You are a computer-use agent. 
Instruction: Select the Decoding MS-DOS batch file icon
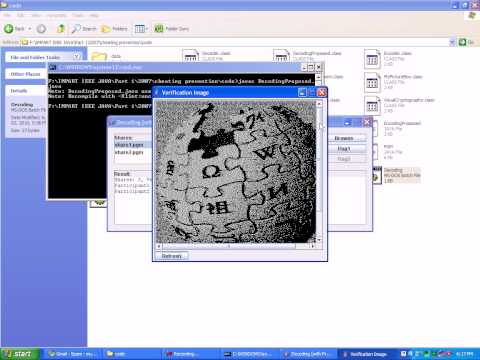coord(377,175)
